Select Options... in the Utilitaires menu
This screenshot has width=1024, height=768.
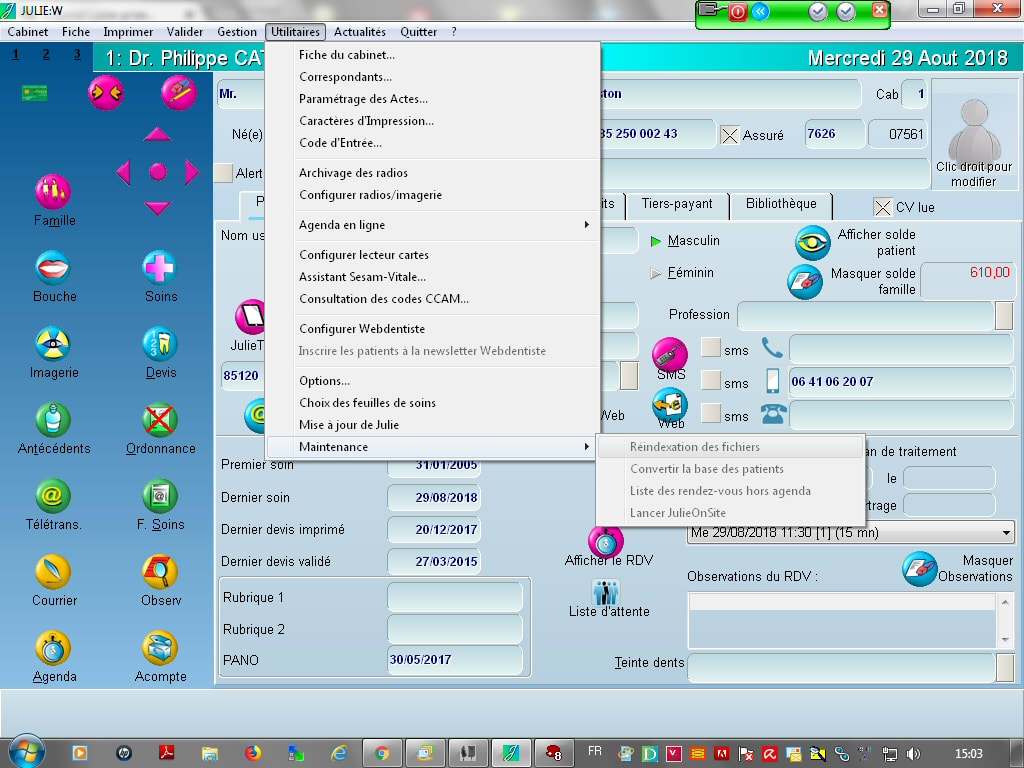[x=324, y=381]
